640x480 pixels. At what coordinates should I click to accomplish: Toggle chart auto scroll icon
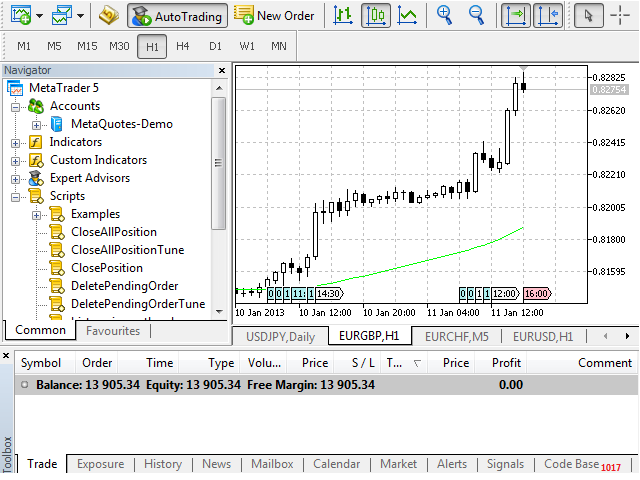coord(515,15)
